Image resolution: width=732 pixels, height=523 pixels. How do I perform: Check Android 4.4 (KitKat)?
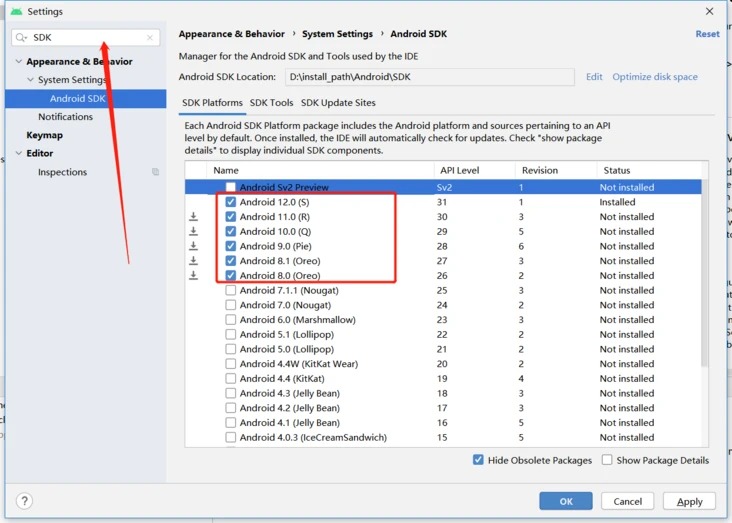[x=231, y=378]
